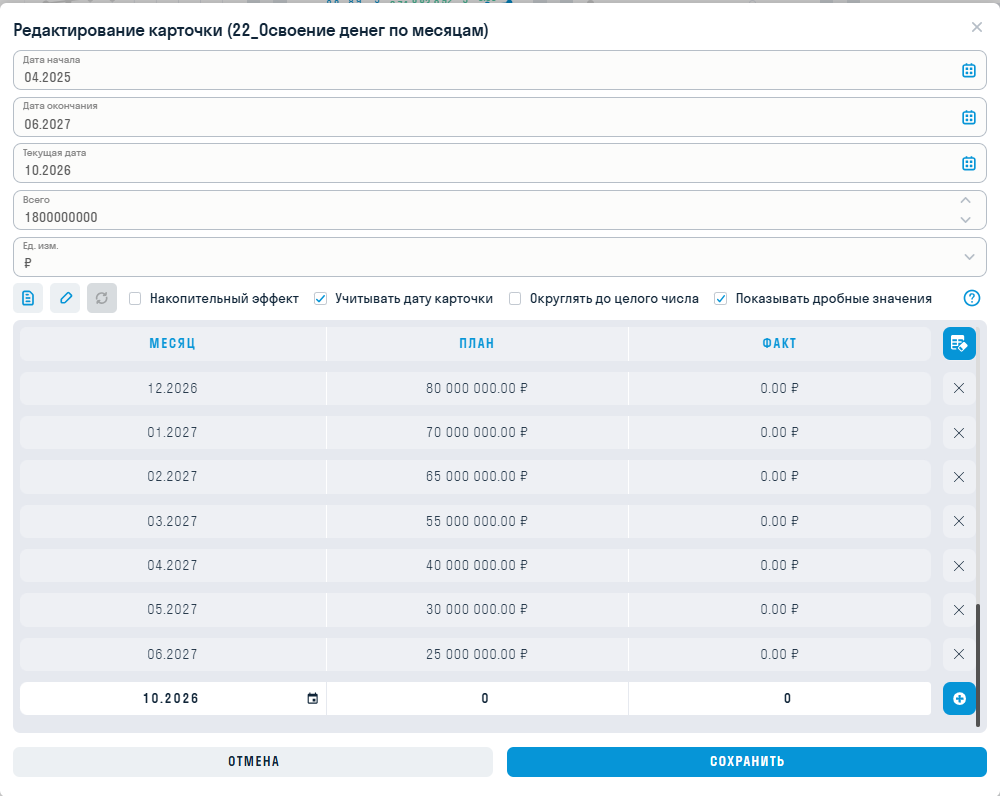Delete the 01.2027 row

pyautogui.click(x=959, y=433)
